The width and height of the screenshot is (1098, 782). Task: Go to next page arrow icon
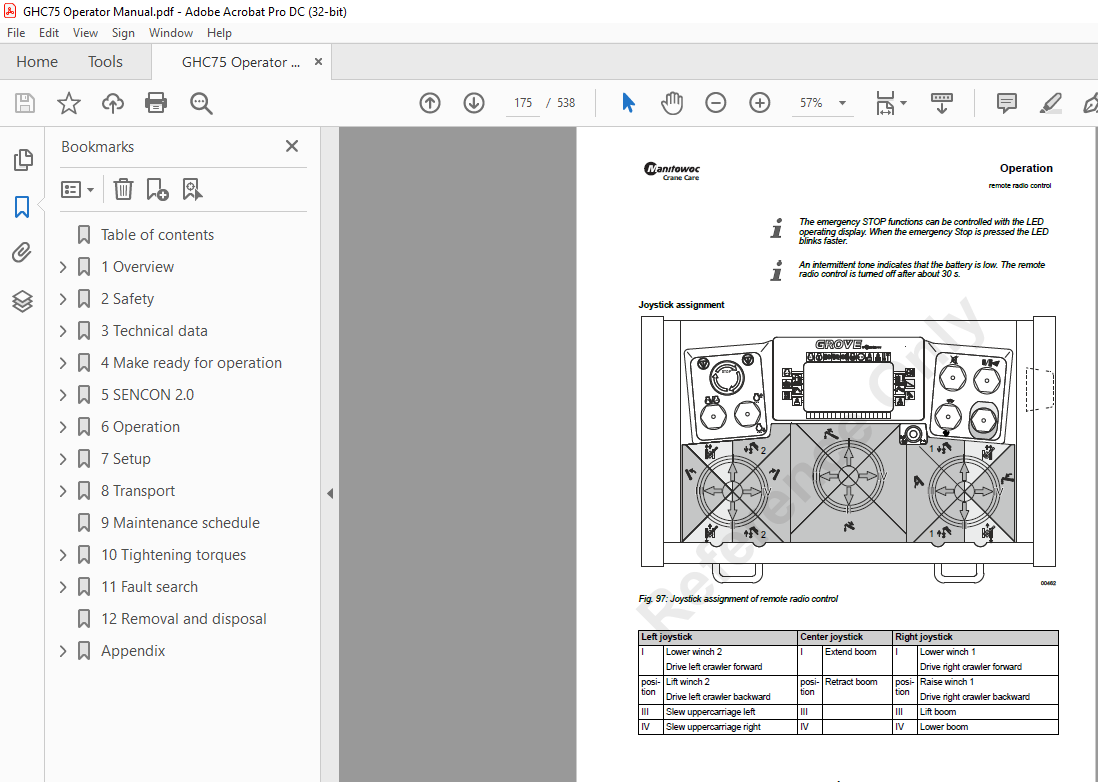tap(474, 103)
